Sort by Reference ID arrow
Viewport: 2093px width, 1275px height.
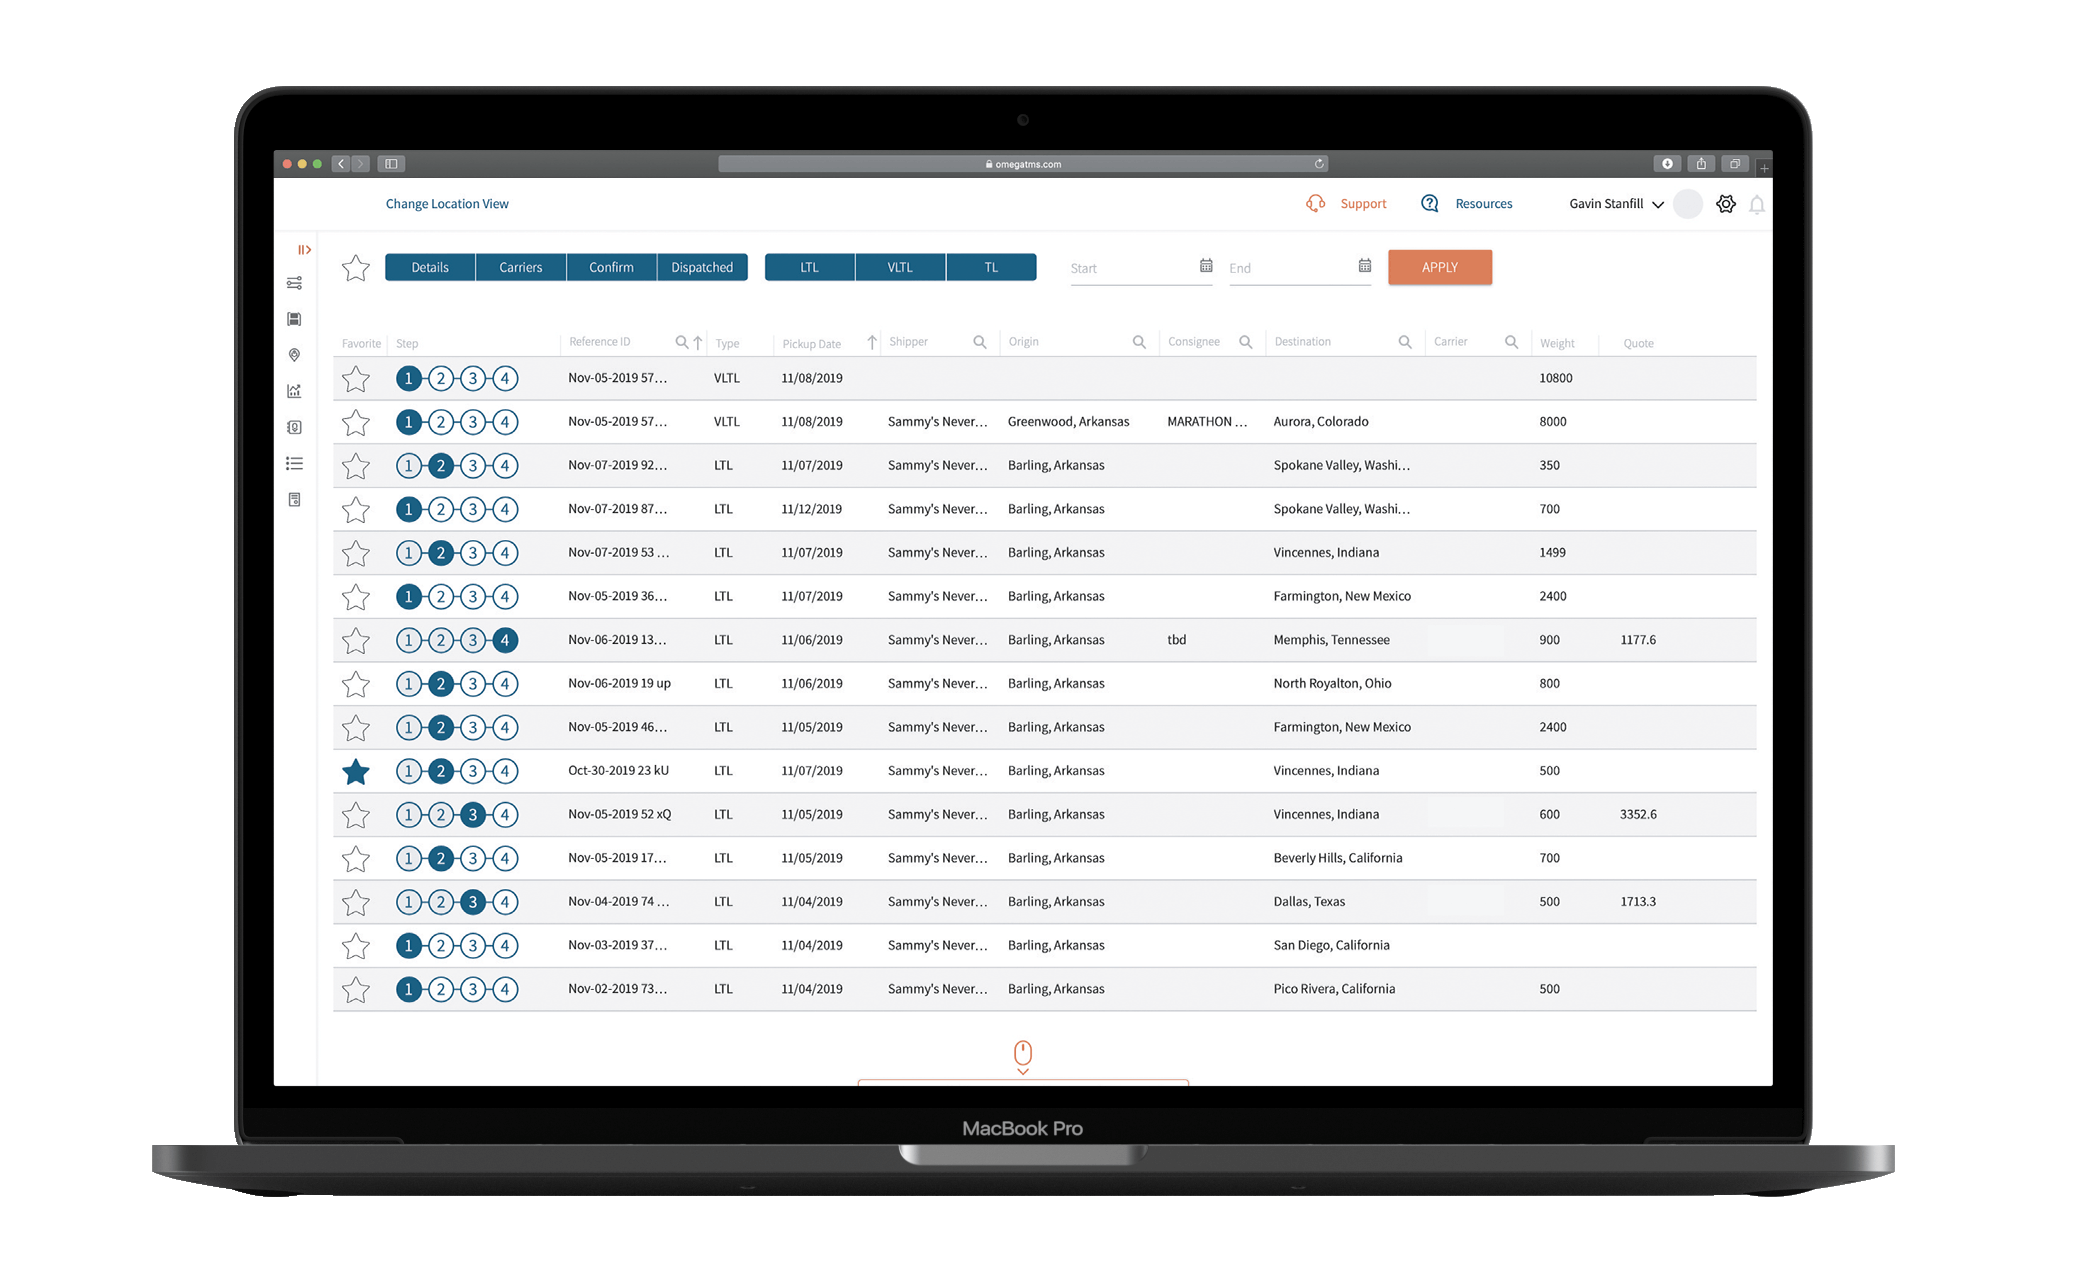click(698, 342)
